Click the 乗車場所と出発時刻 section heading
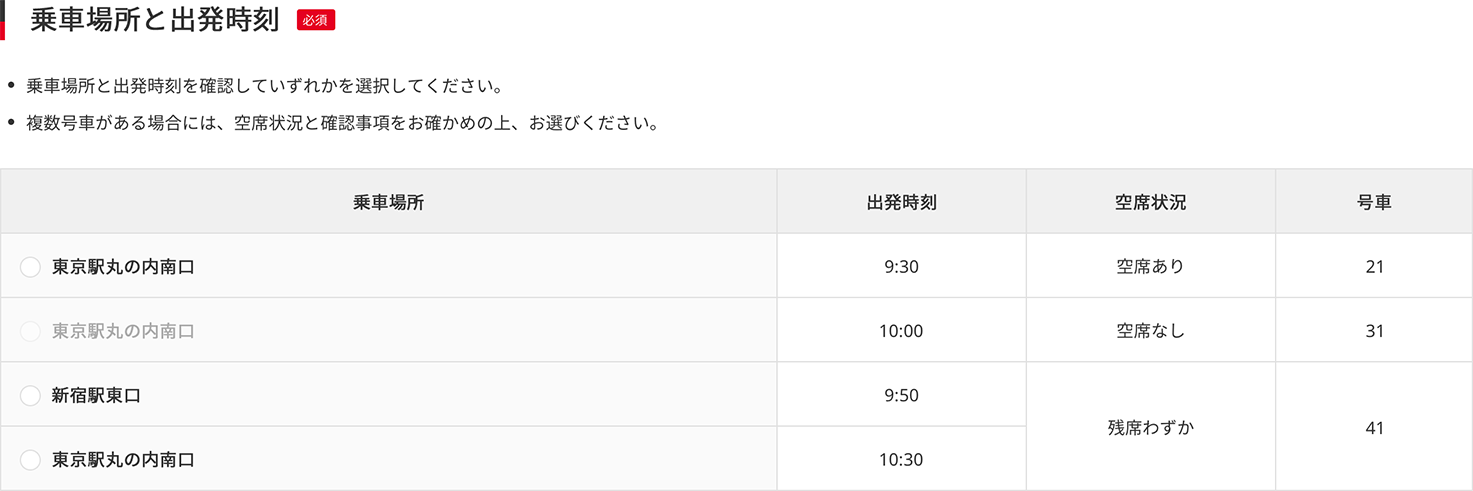This screenshot has height=491, width=1473. pyautogui.click(x=155, y=20)
